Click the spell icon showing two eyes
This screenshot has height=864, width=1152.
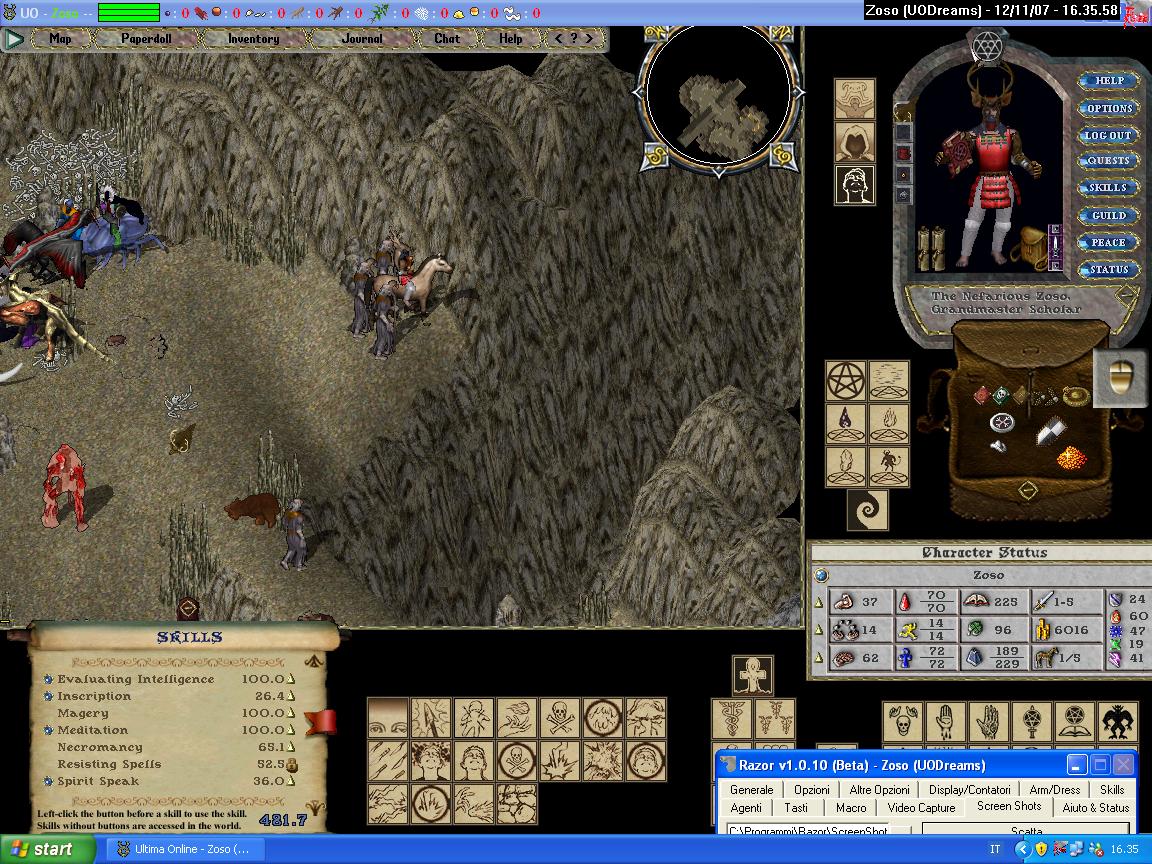coord(388,718)
